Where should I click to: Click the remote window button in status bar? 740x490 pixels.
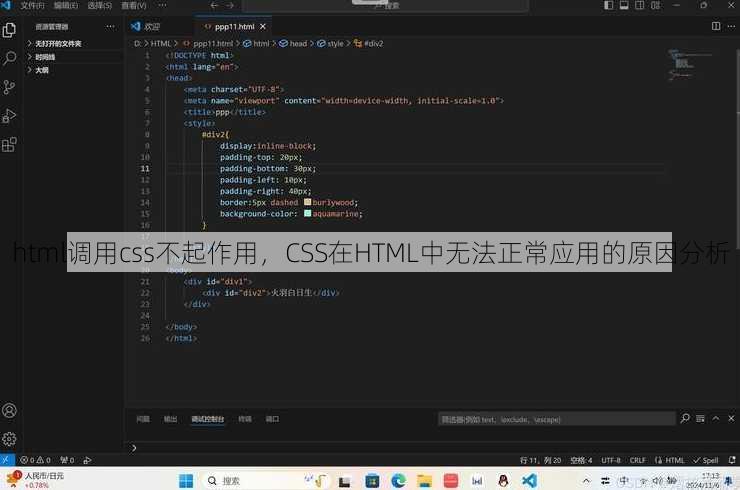[7, 460]
